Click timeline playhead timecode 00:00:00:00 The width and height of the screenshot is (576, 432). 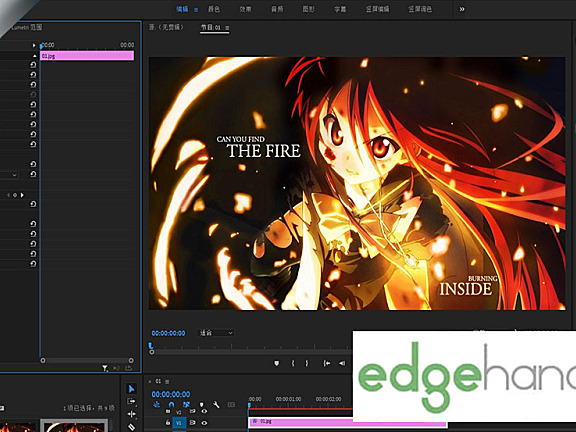(171, 394)
